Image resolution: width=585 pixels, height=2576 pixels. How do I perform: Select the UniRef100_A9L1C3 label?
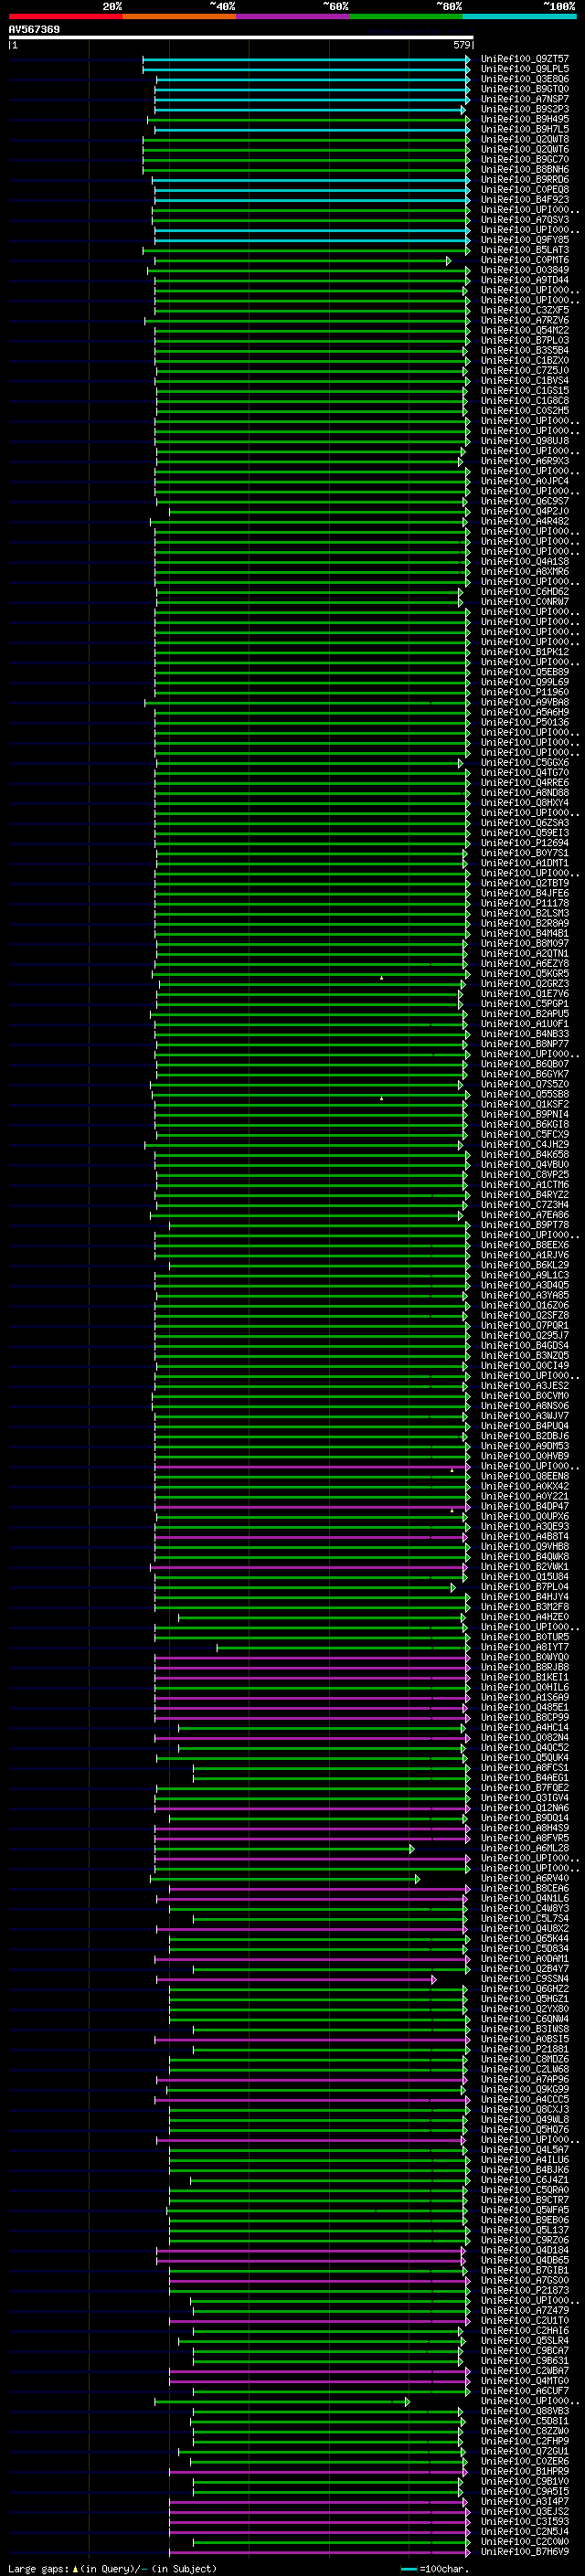point(525,1275)
